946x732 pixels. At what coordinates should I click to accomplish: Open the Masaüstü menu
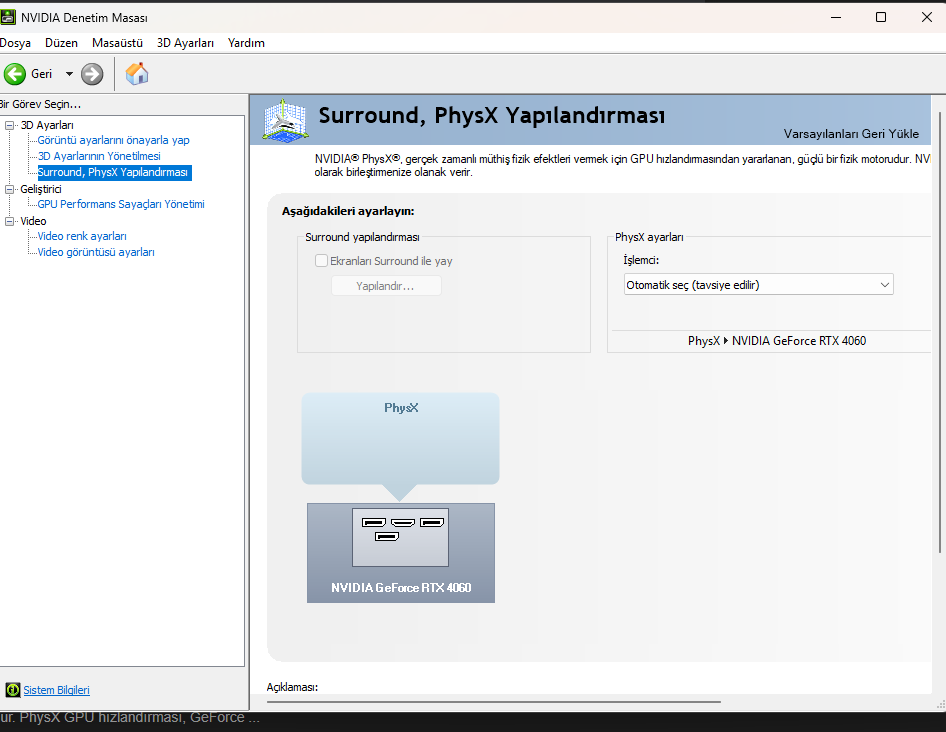coord(117,43)
